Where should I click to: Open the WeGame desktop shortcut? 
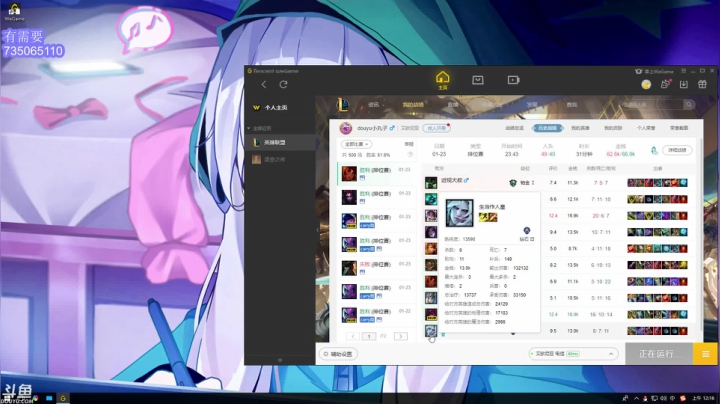point(14,12)
